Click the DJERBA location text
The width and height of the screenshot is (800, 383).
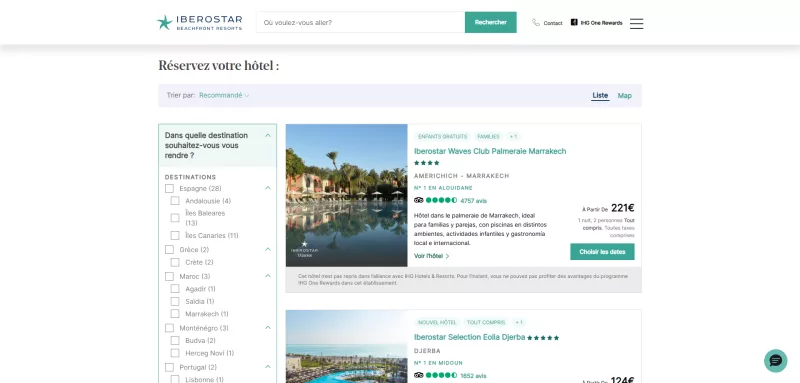428,351
